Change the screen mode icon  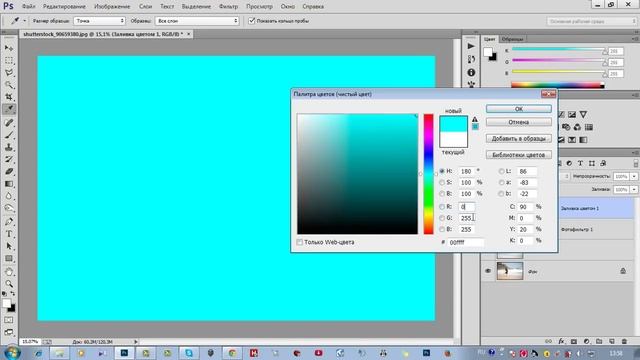9,332
